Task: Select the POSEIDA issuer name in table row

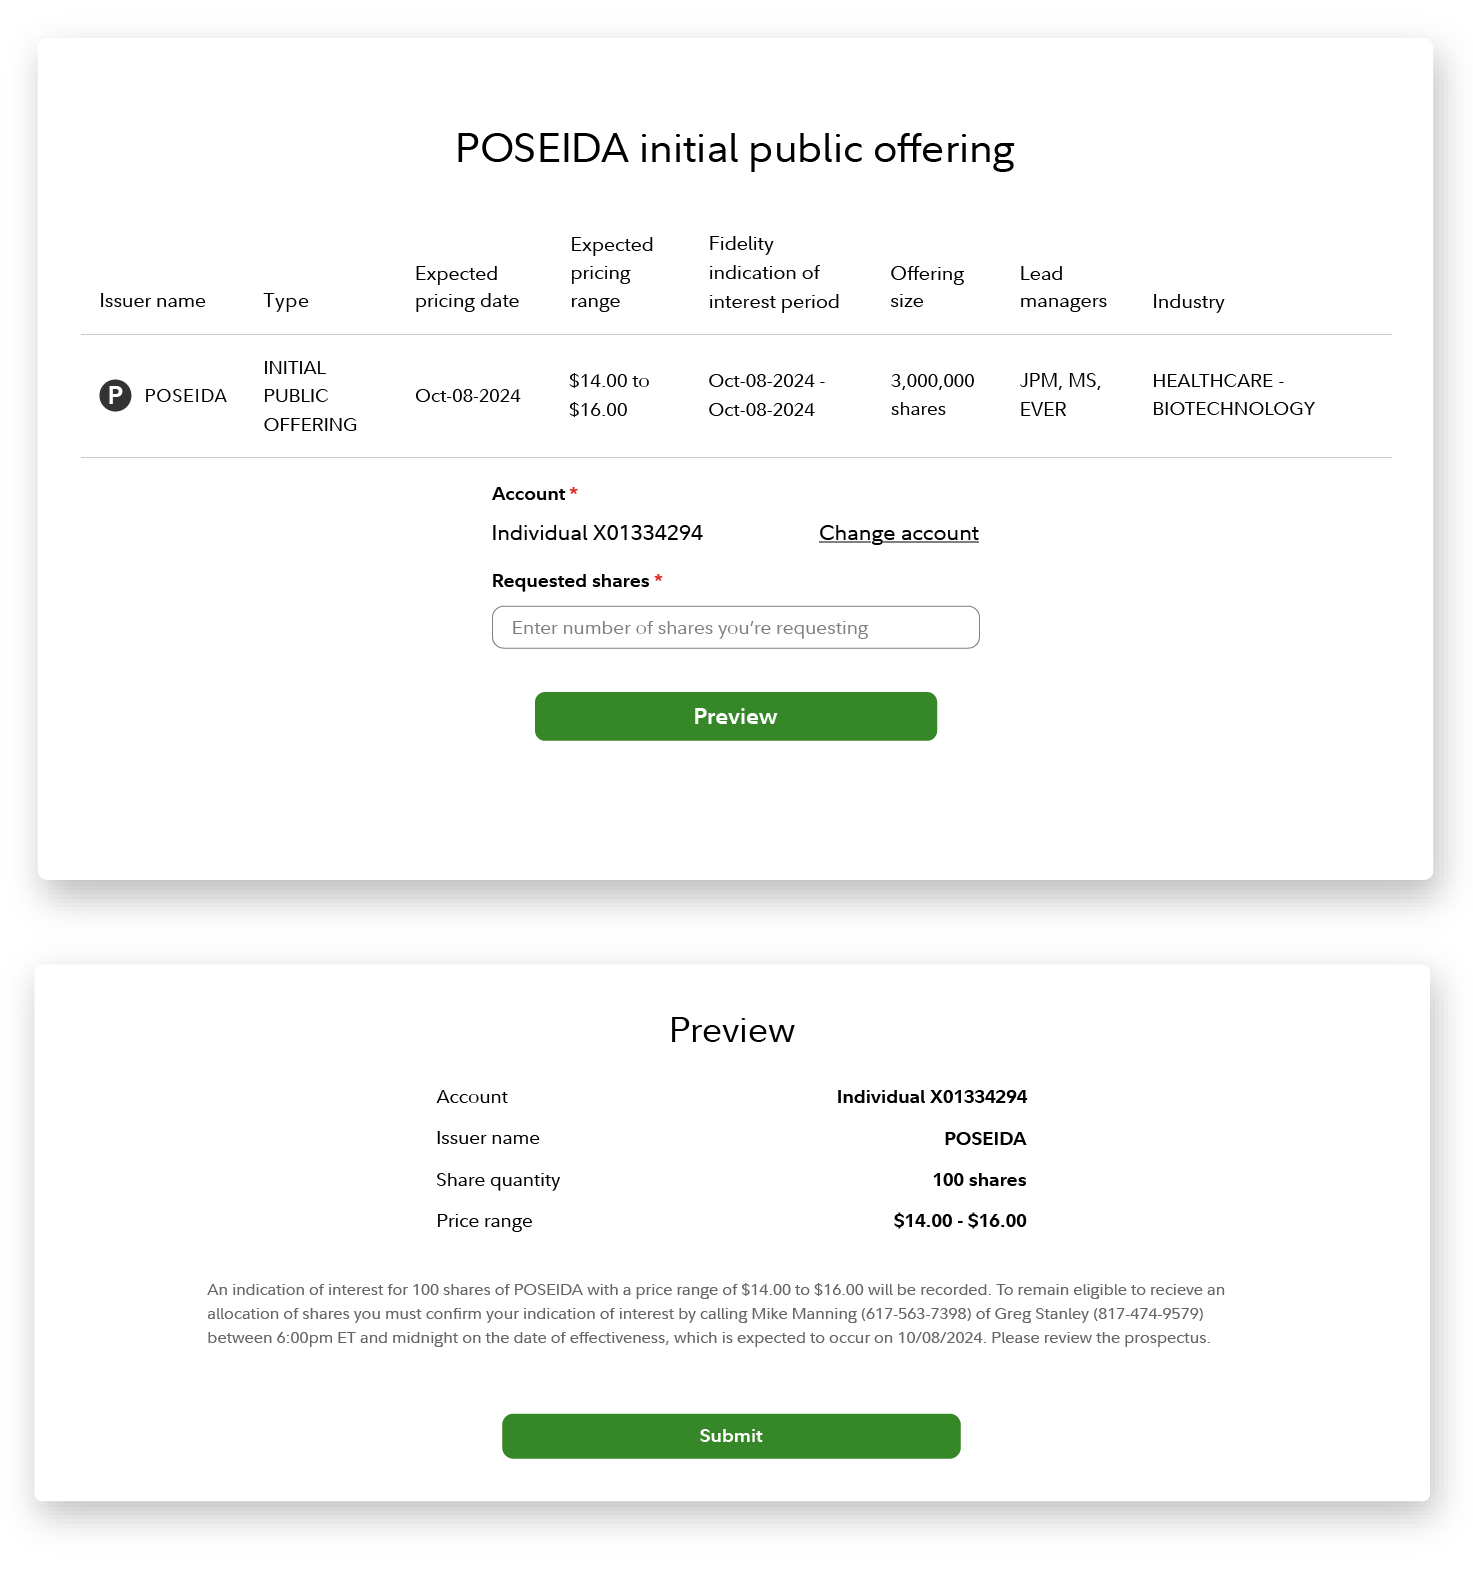Action: [186, 395]
